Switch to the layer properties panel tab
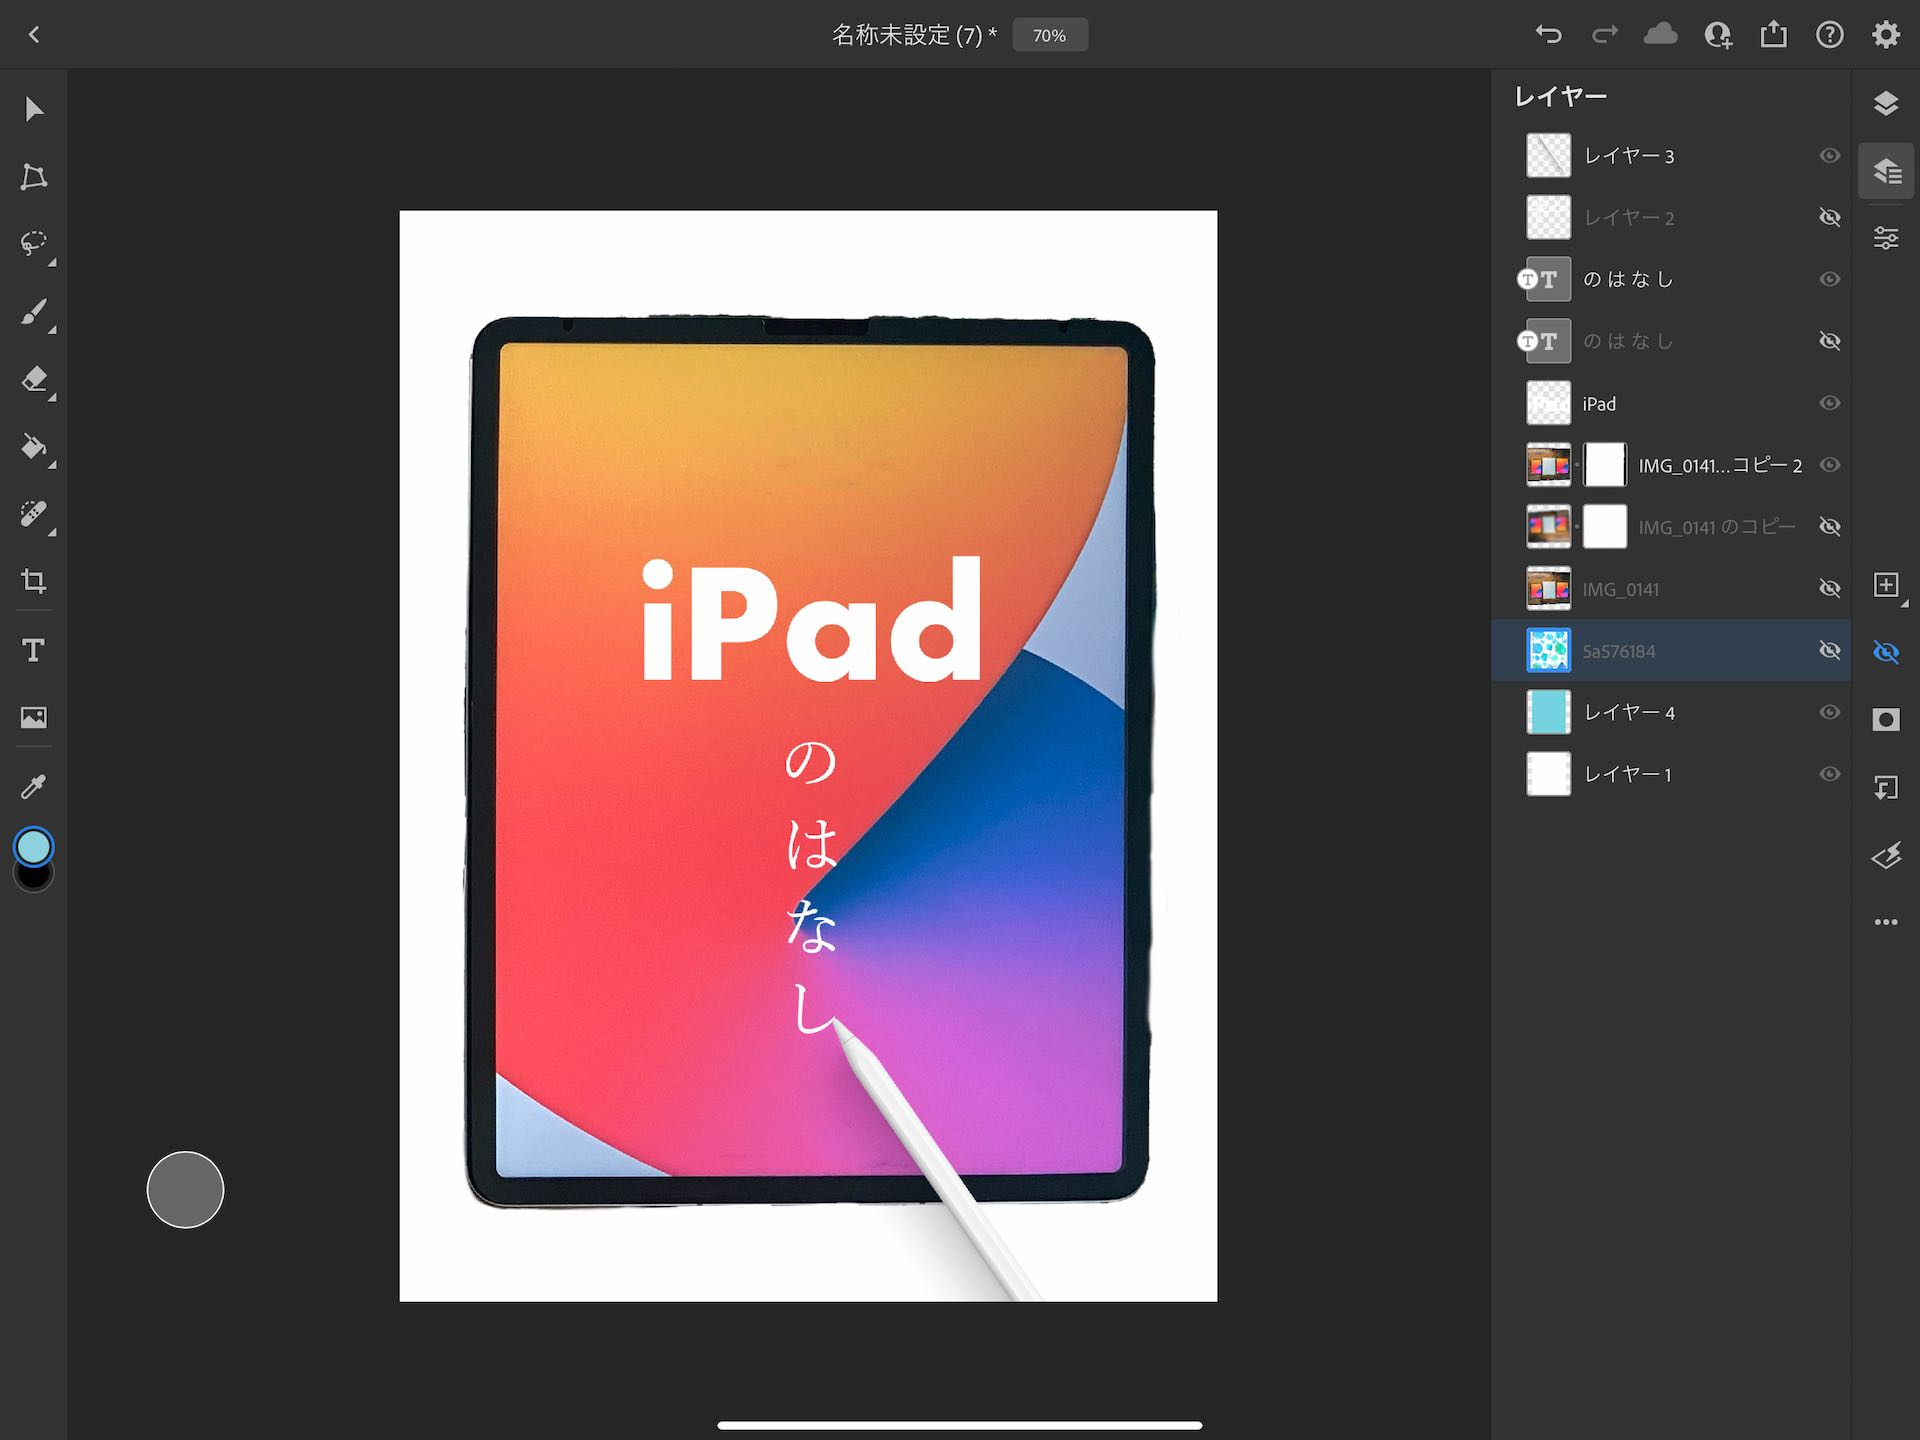 pyautogui.click(x=1886, y=238)
